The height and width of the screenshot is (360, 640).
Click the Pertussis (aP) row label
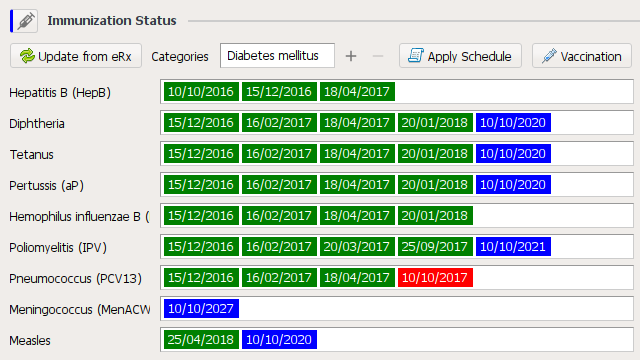47,186
